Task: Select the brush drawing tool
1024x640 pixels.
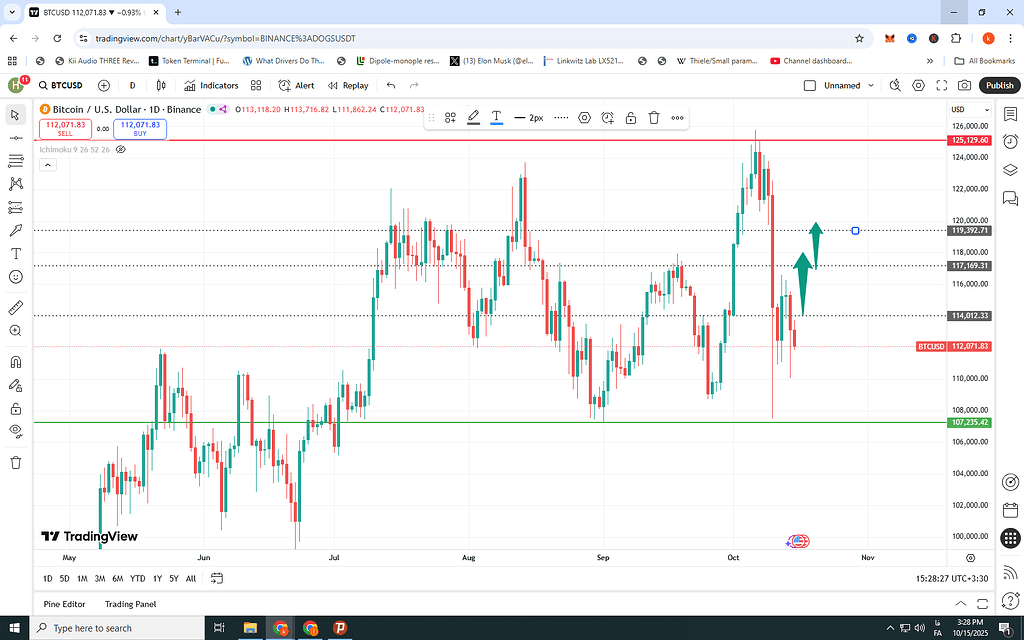Action: pyautogui.click(x=15, y=231)
